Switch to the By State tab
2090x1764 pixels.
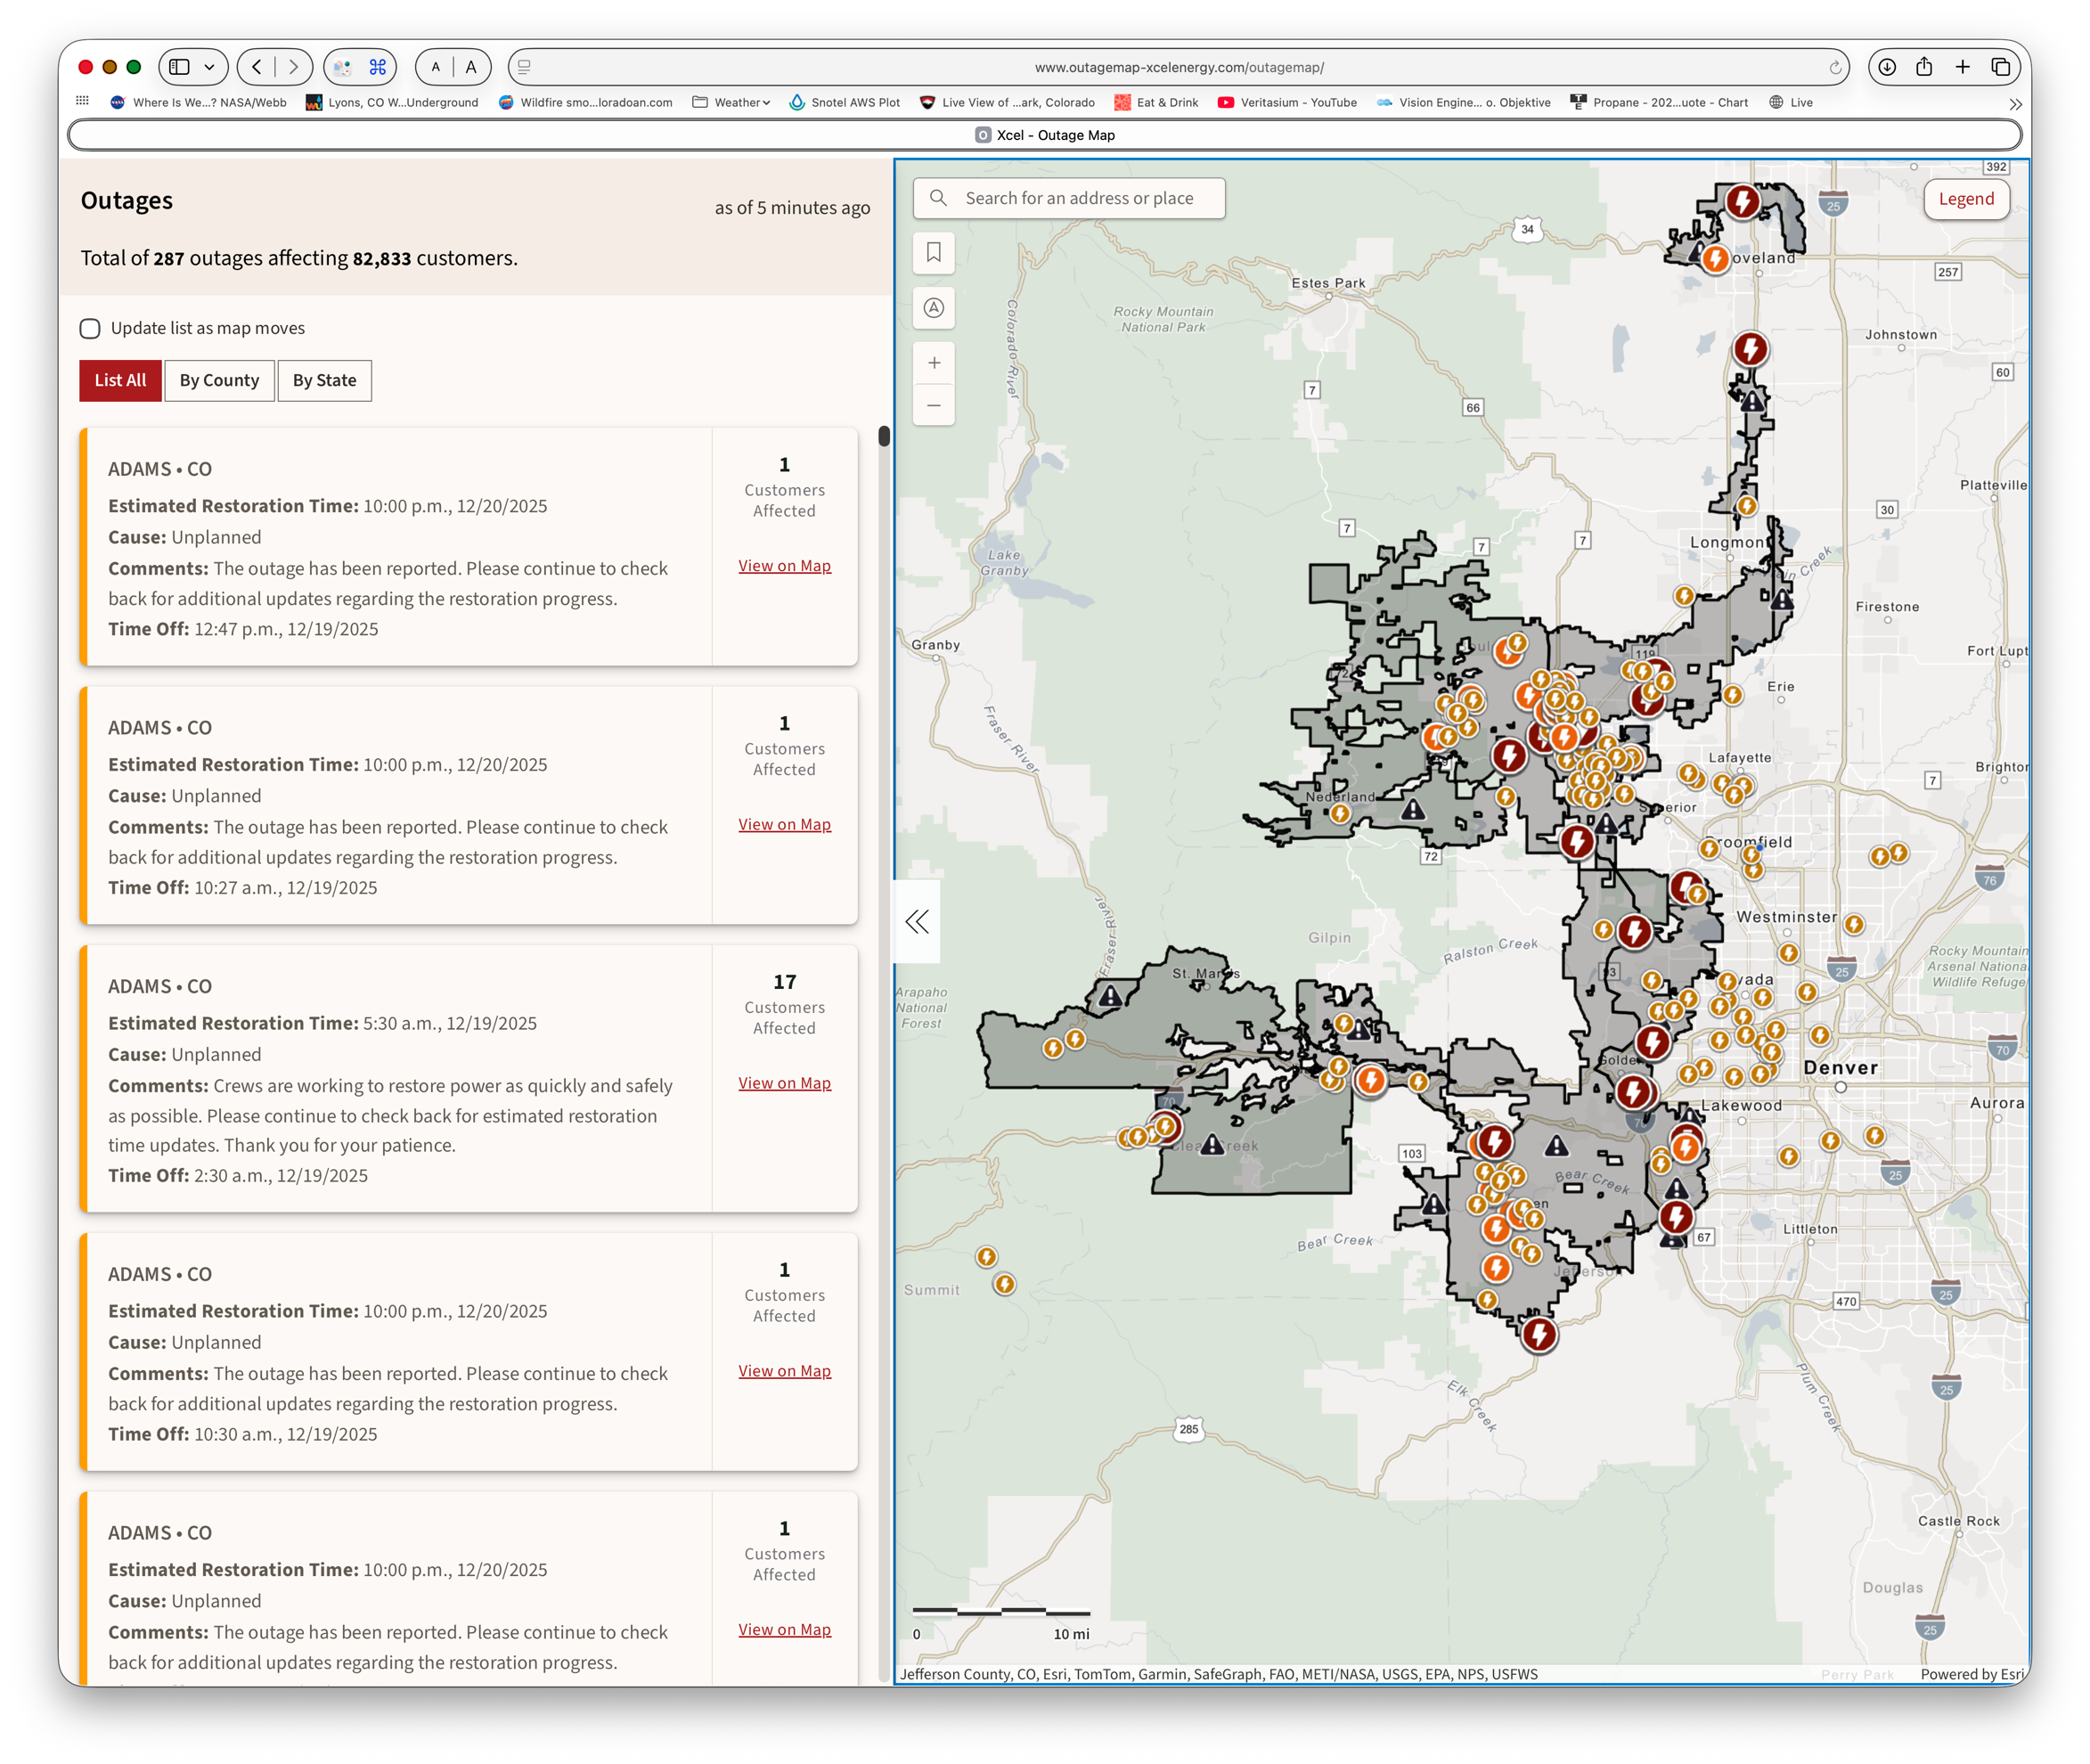point(324,380)
